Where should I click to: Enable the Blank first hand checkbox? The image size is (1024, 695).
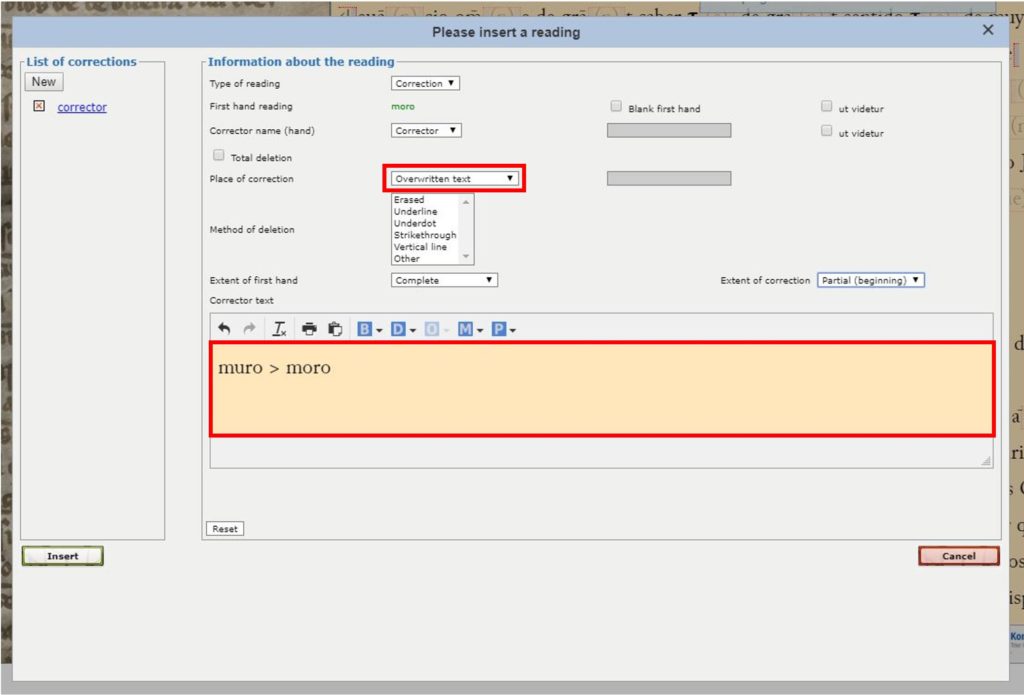click(x=616, y=106)
